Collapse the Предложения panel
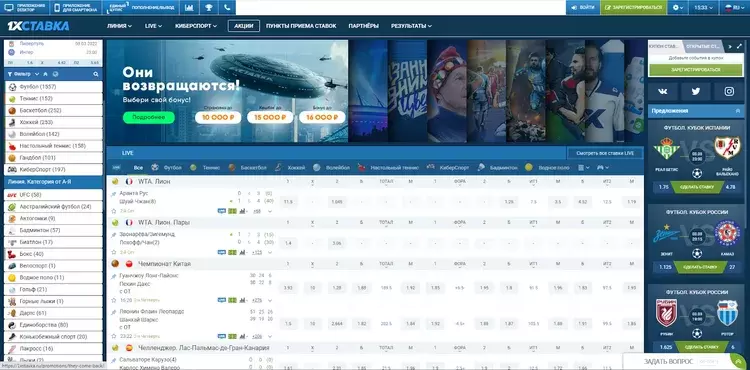750x370 pixels. pos(738,111)
